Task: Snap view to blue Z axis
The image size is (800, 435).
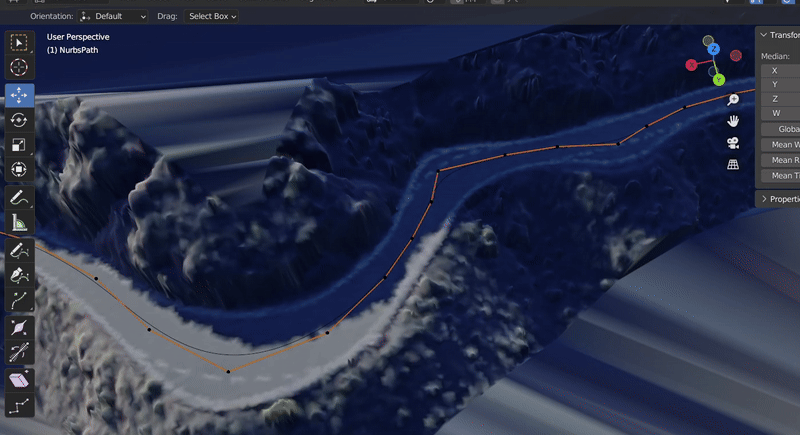Action: pyautogui.click(x=714, y=49)
